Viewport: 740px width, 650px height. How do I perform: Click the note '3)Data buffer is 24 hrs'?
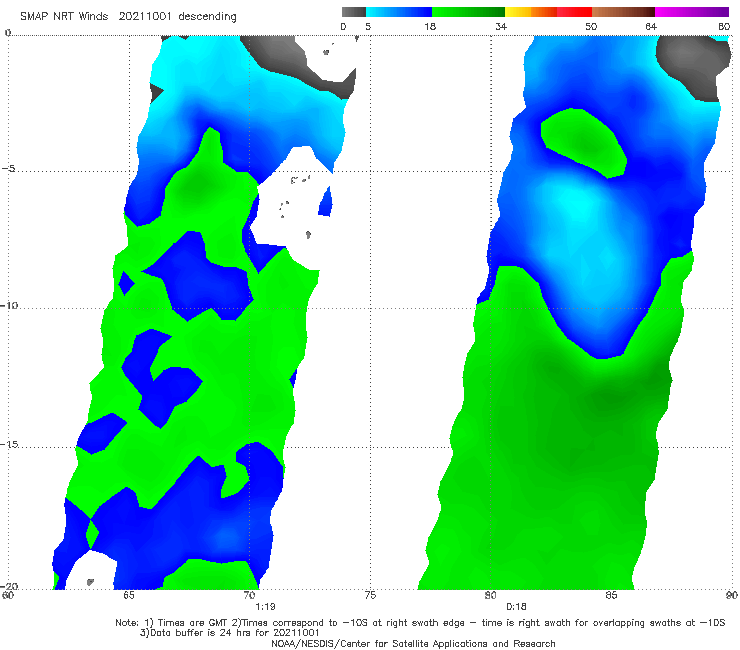(x=230, y=633)
